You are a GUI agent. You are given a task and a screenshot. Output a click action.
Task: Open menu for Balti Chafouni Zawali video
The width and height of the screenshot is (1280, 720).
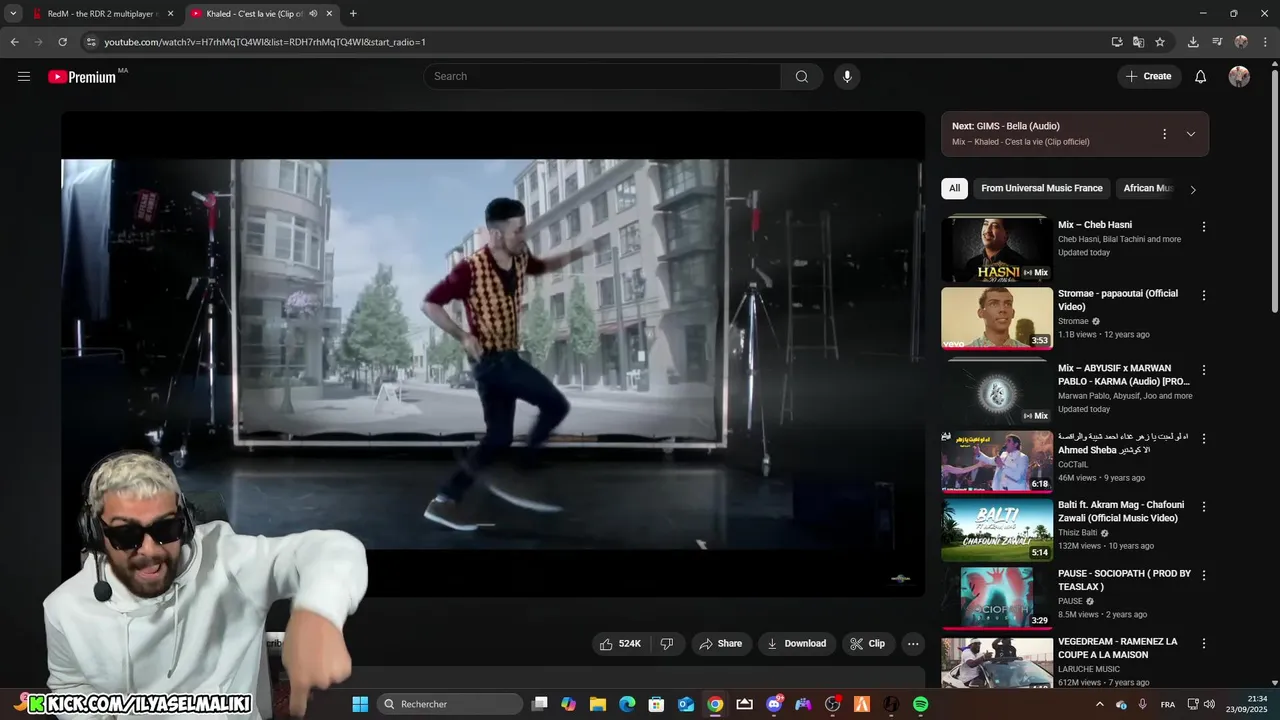(x=1204, y=507)
